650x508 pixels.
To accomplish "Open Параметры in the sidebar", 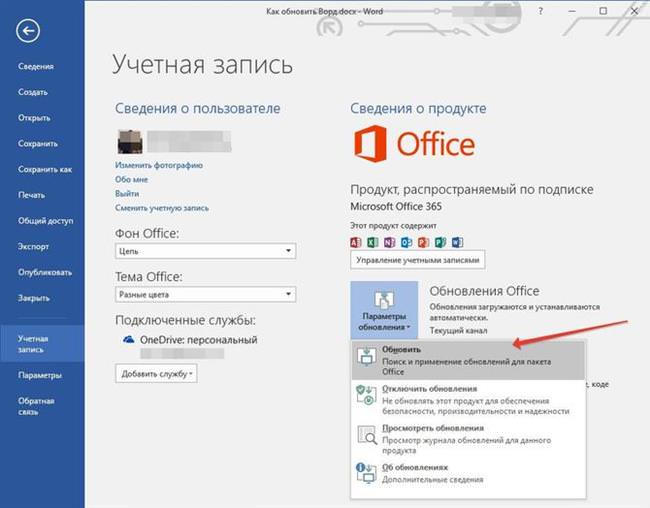I will [40, 375].
